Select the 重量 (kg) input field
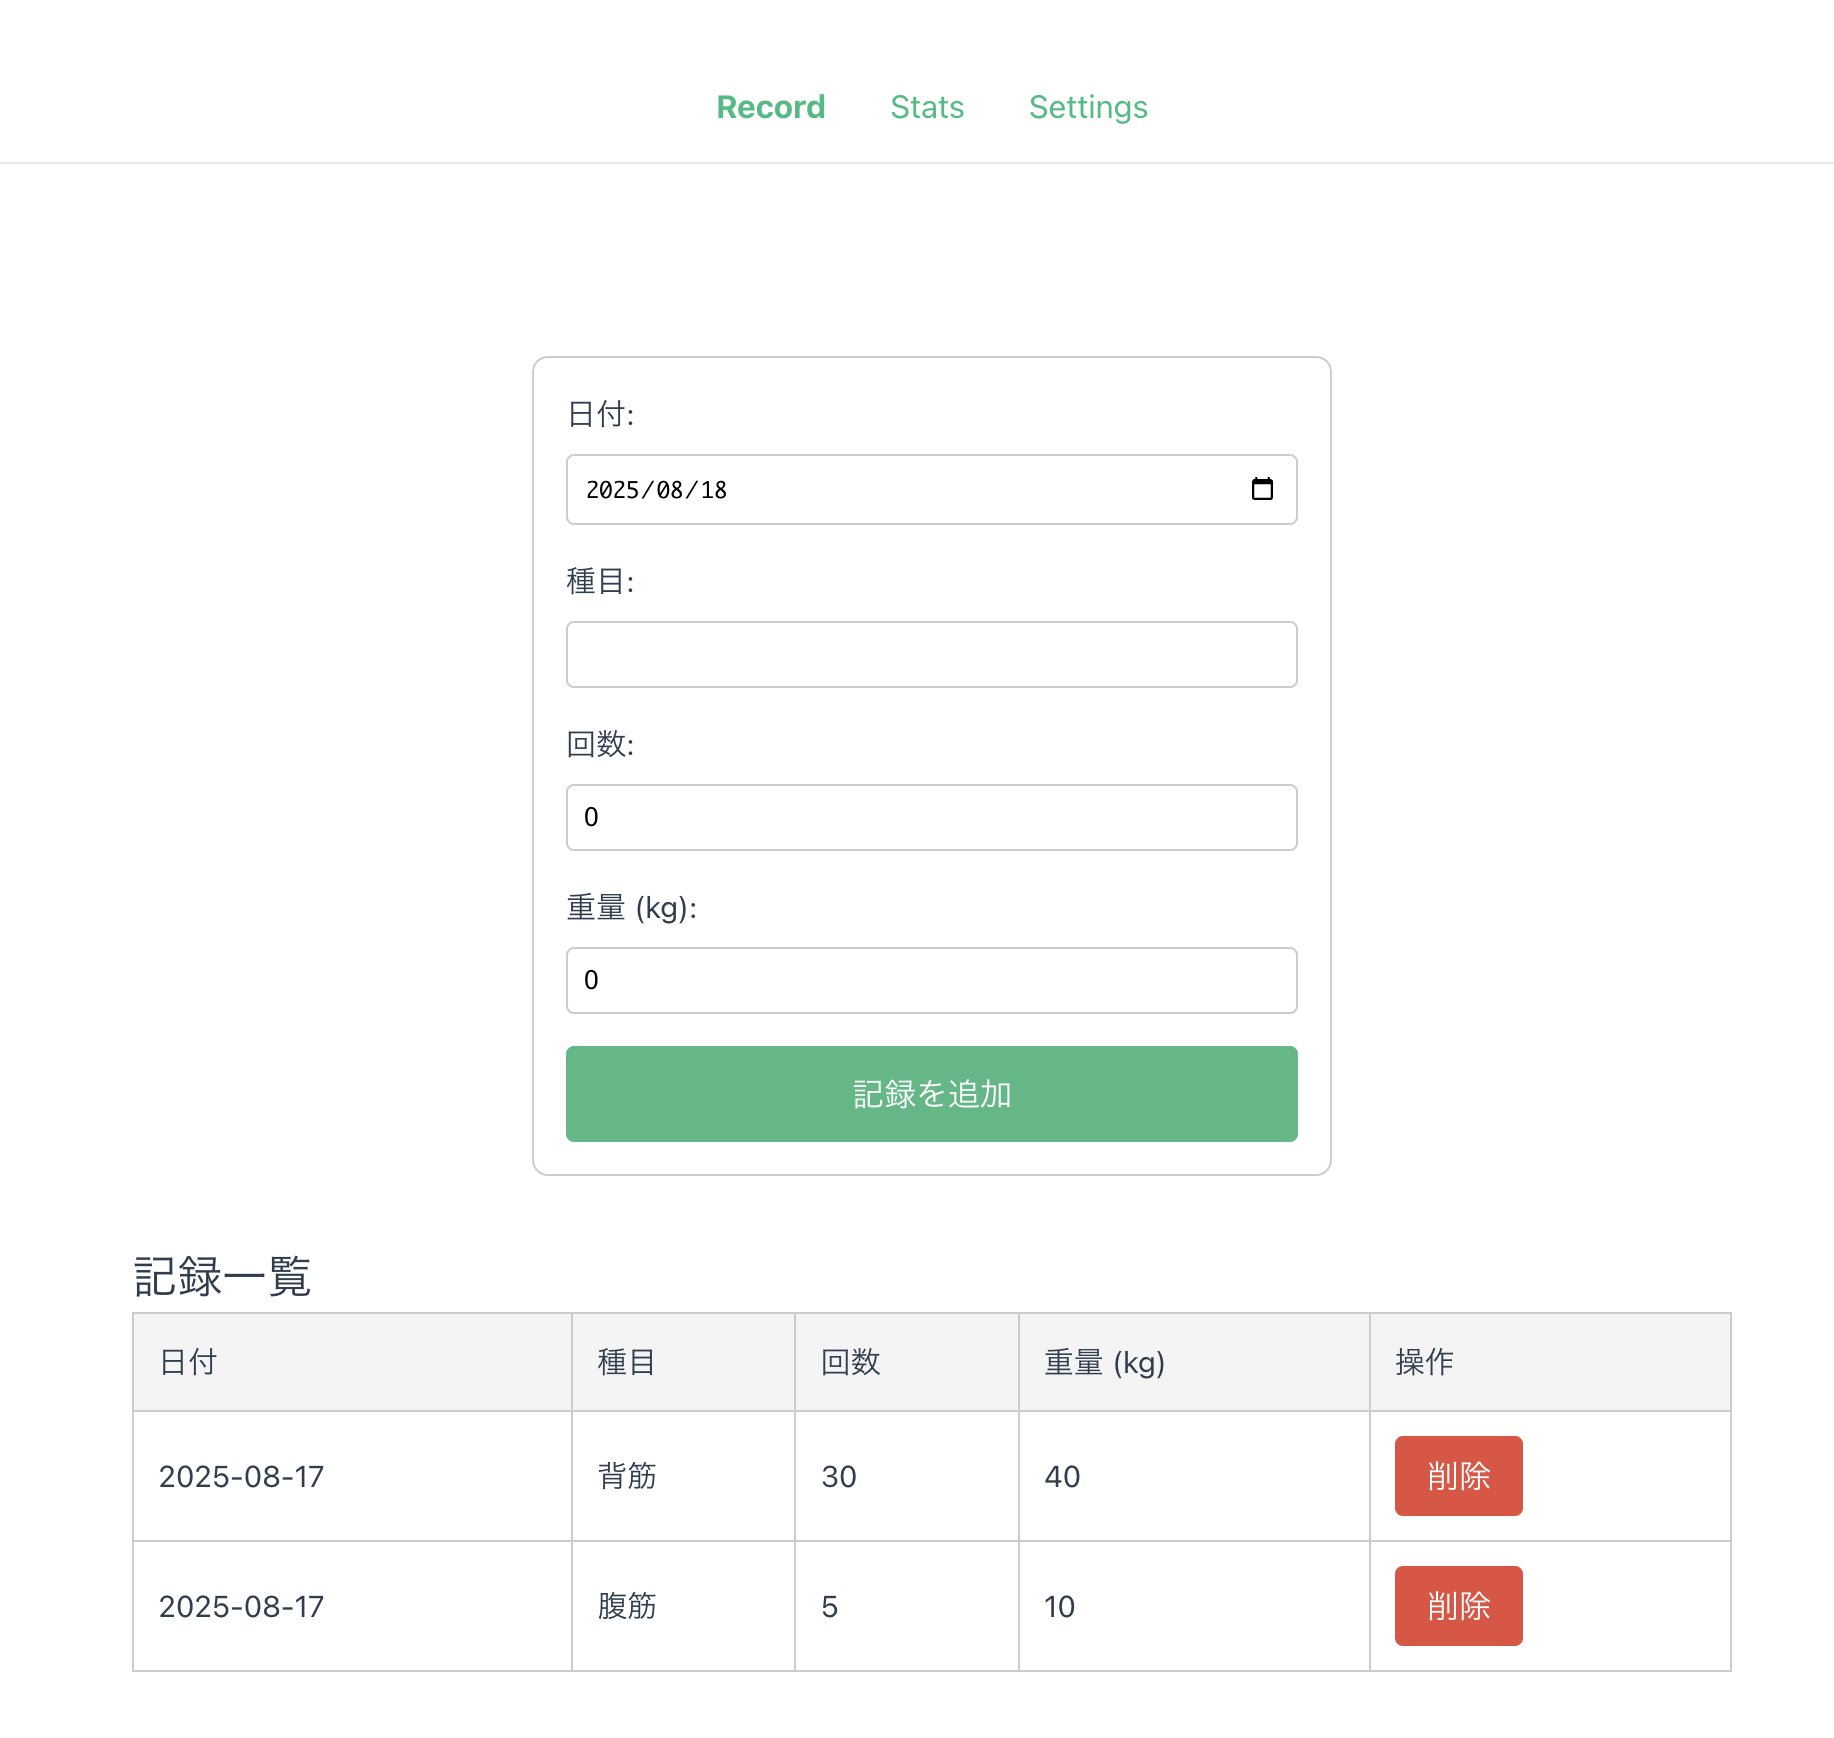1834x1738 pixels. coord(931,981)
